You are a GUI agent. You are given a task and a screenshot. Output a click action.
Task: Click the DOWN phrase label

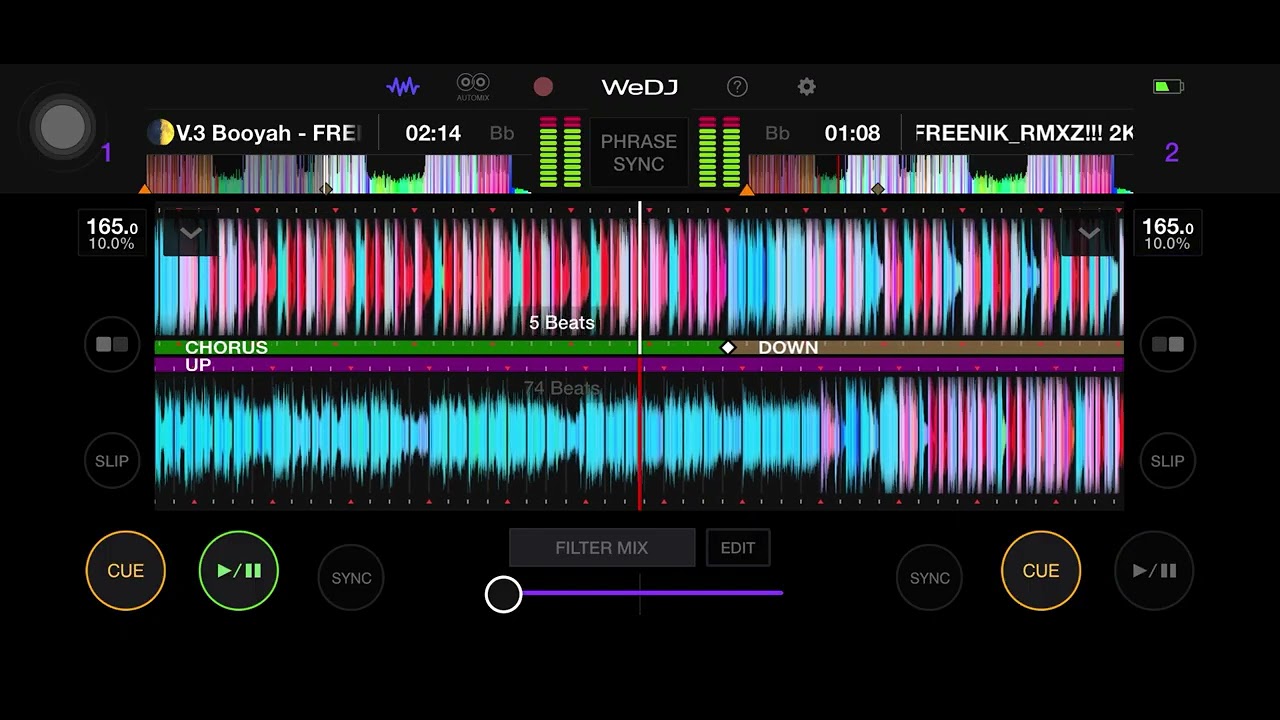tap(788, 347)
